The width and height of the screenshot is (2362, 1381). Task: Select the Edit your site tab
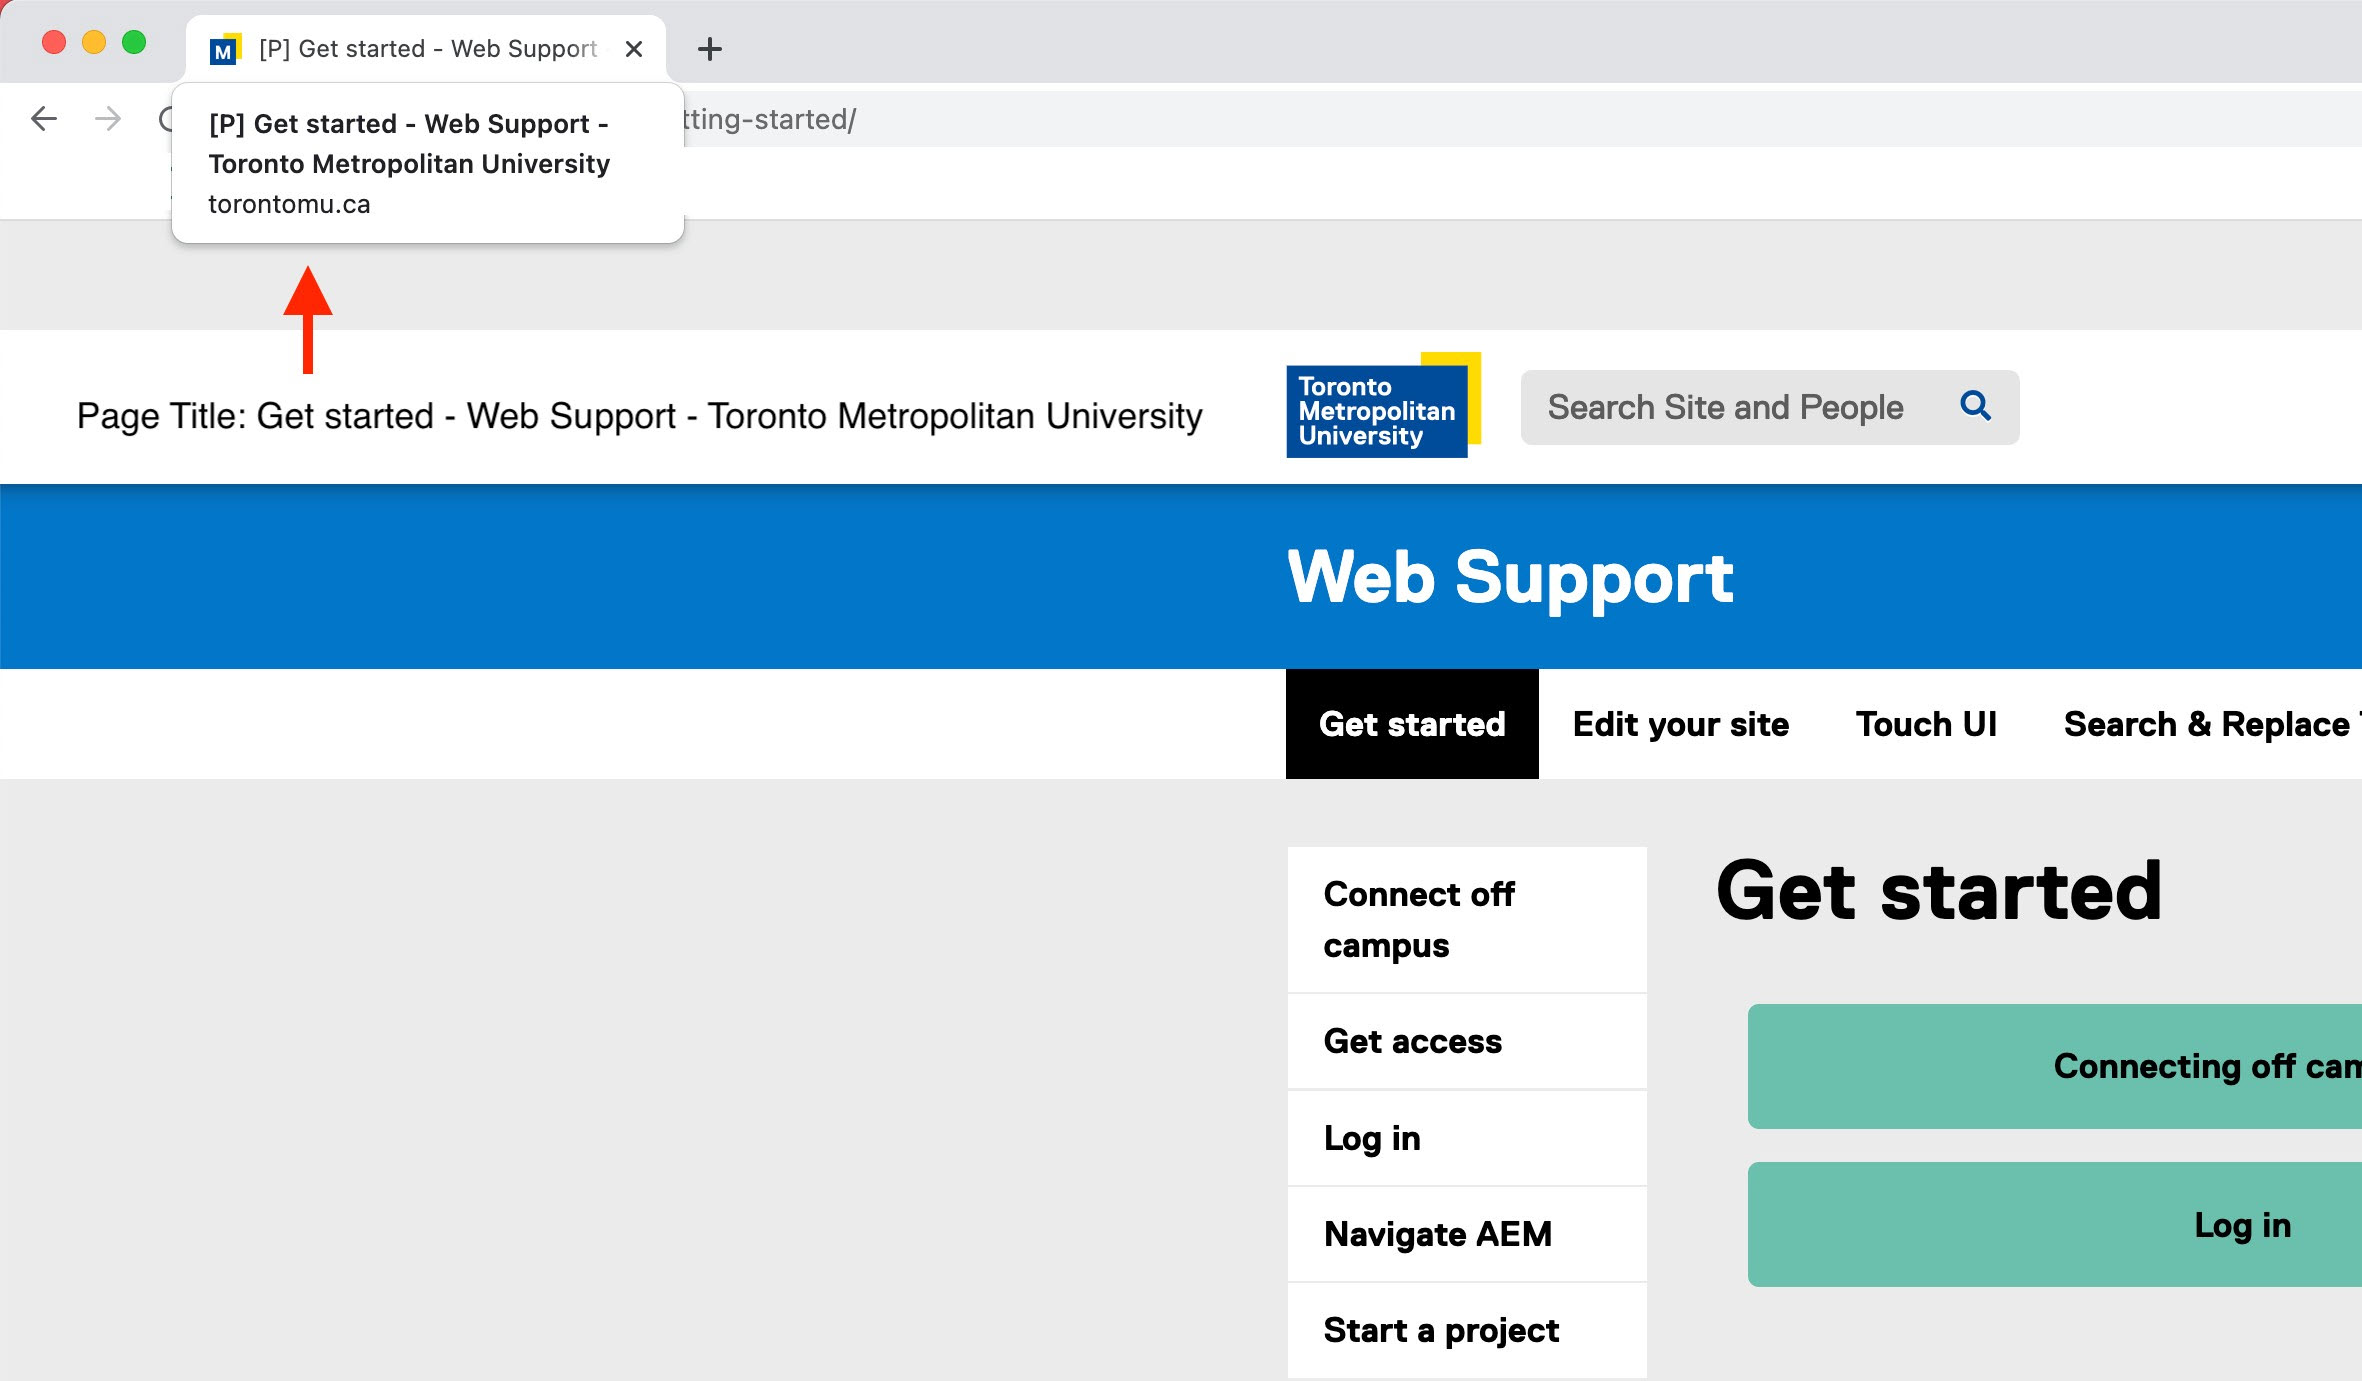1680,723
